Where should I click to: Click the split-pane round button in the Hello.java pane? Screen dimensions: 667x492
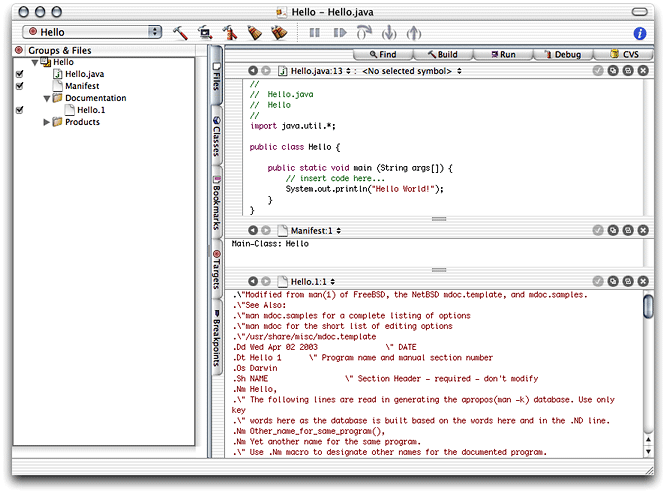point(628,71)
